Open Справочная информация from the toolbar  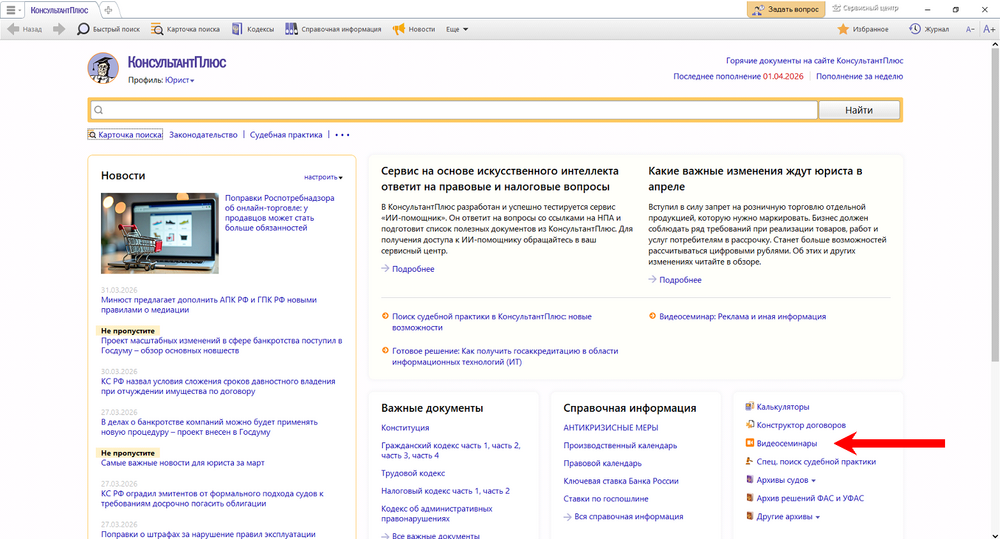point(333,29)
